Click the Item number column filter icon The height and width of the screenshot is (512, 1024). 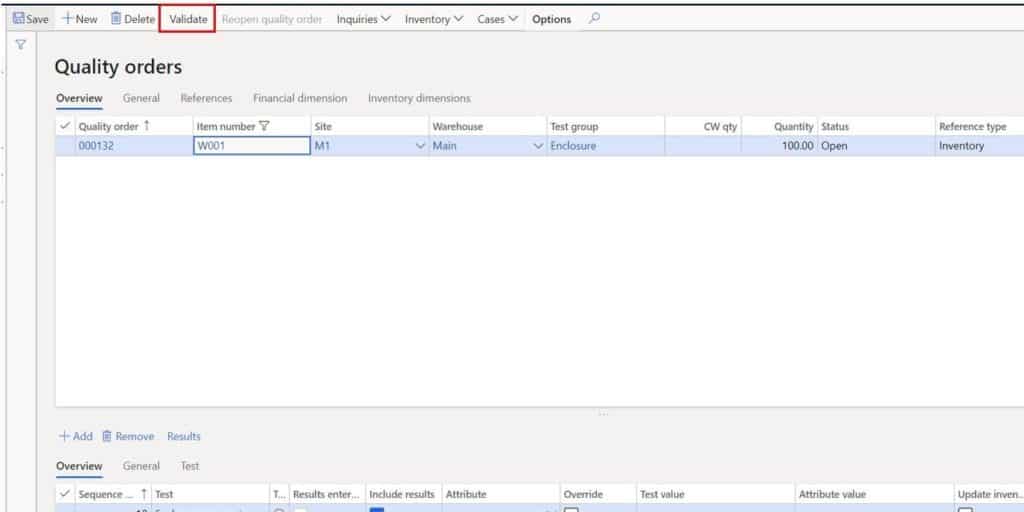(264, 126)
